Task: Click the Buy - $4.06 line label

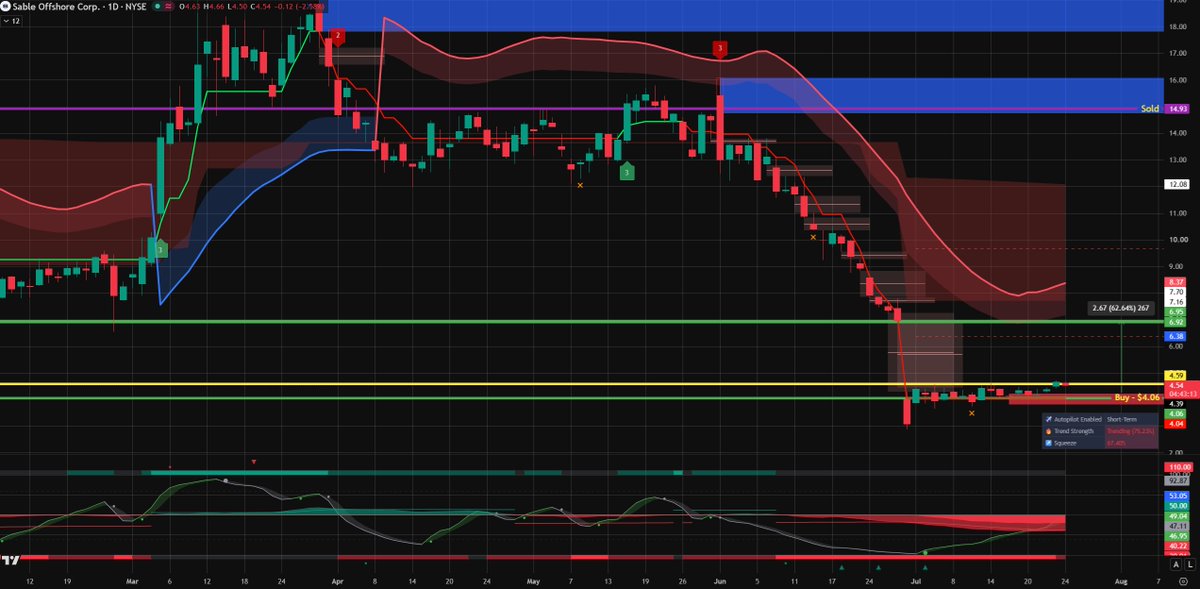Action: [1137, 397]
